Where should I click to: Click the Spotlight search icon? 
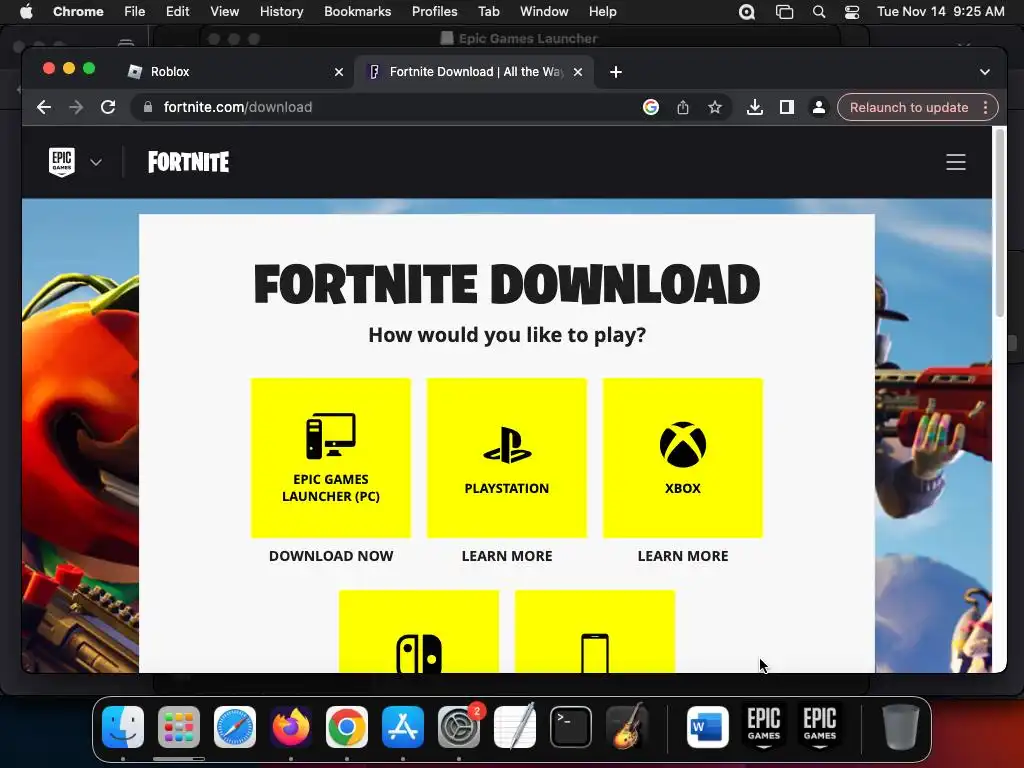click(819, 12)
